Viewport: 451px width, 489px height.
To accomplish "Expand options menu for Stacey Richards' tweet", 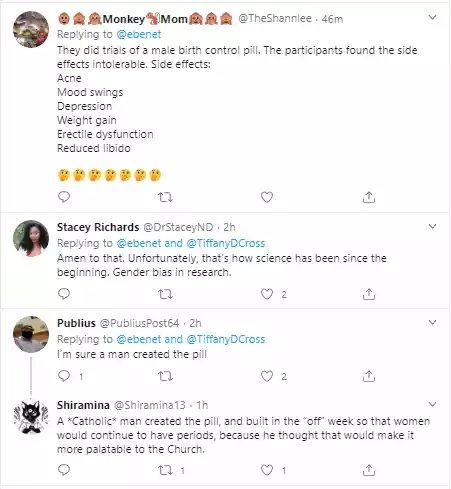I will (432, 227).
